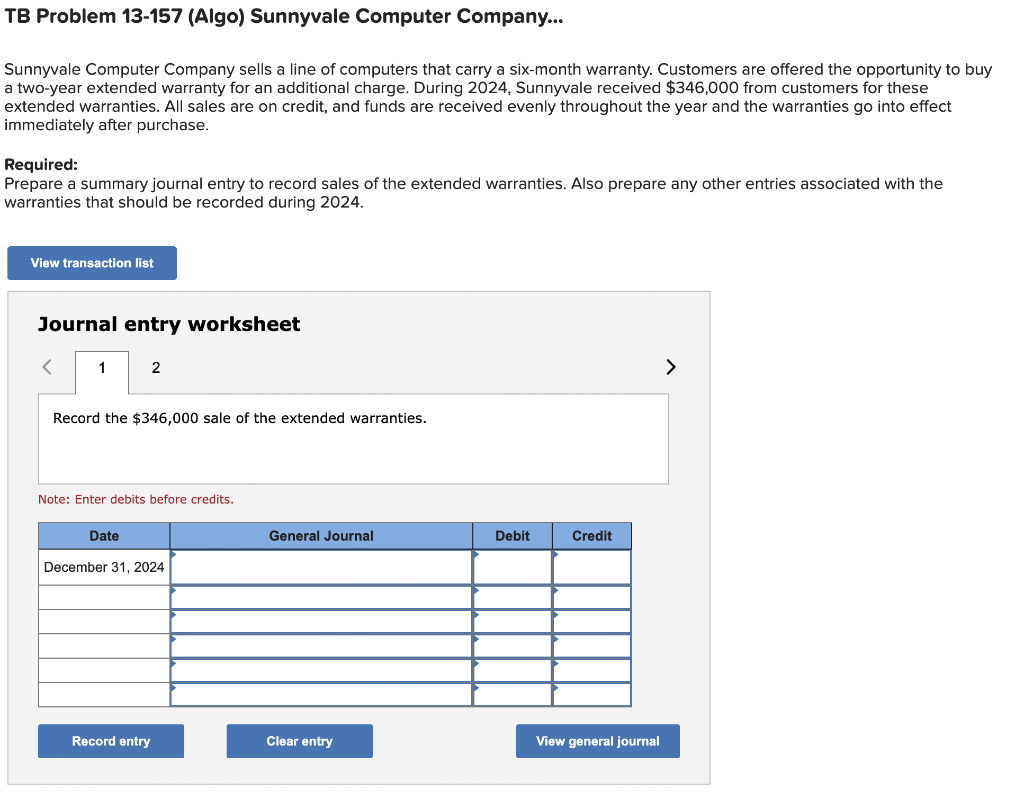Click the previous worksheet arrow chevron
Viewport: 1024px width, 808px height.
click(x=47, y=367)
